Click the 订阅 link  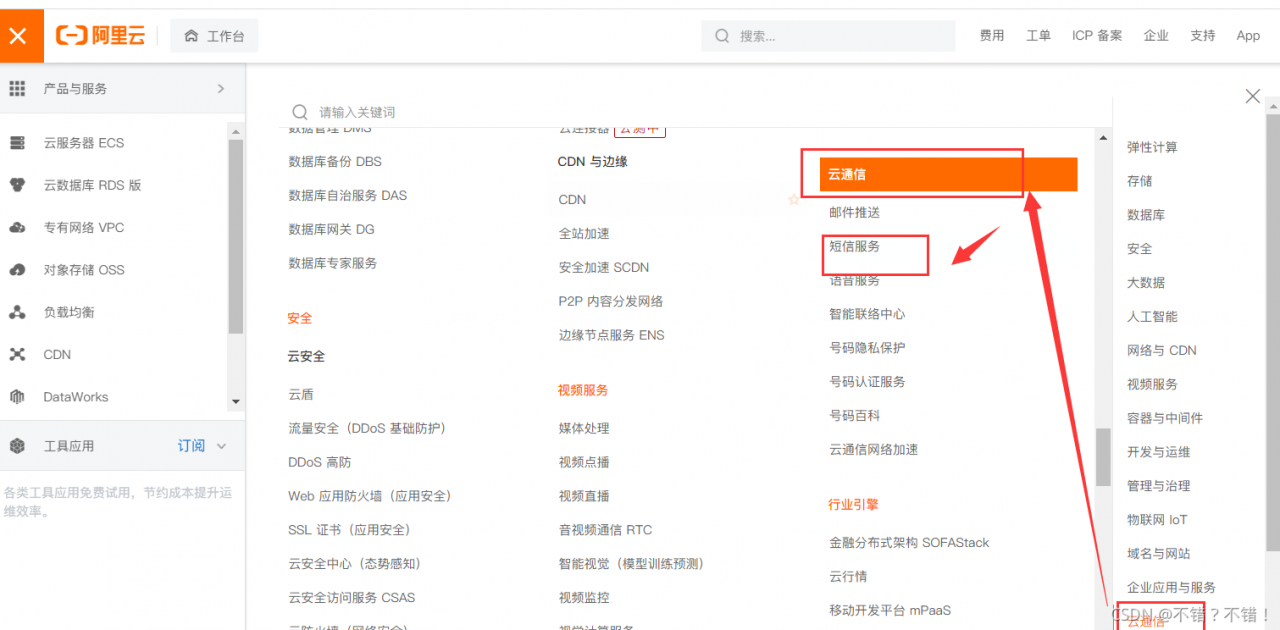click(191, 446)
